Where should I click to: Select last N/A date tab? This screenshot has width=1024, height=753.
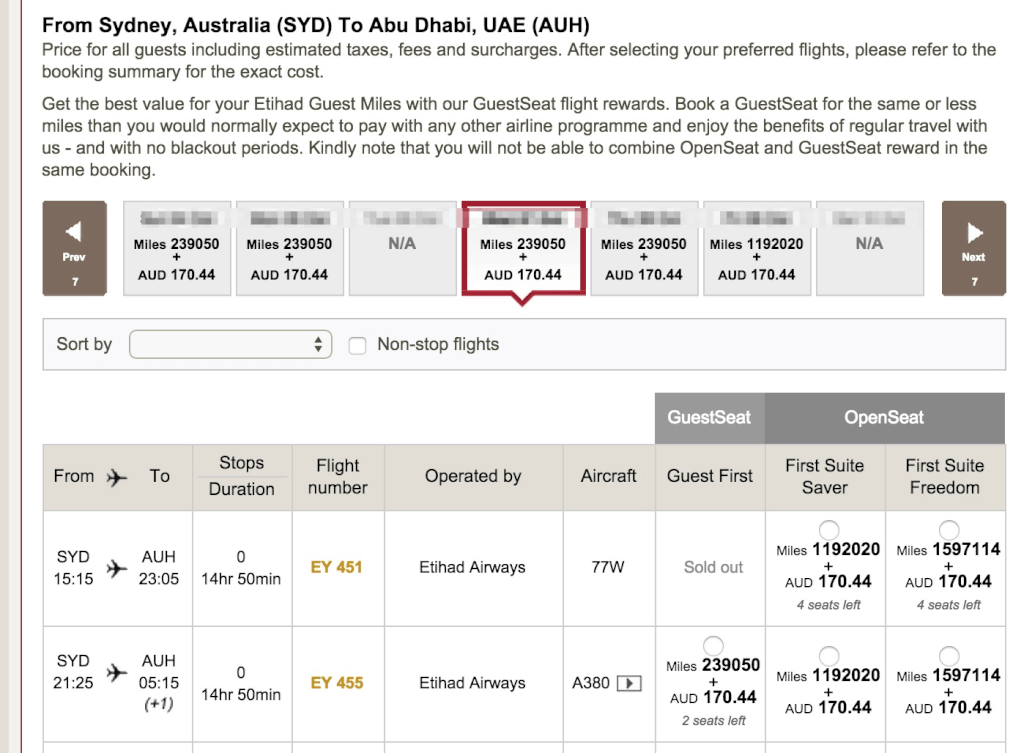tap(870, 248)
